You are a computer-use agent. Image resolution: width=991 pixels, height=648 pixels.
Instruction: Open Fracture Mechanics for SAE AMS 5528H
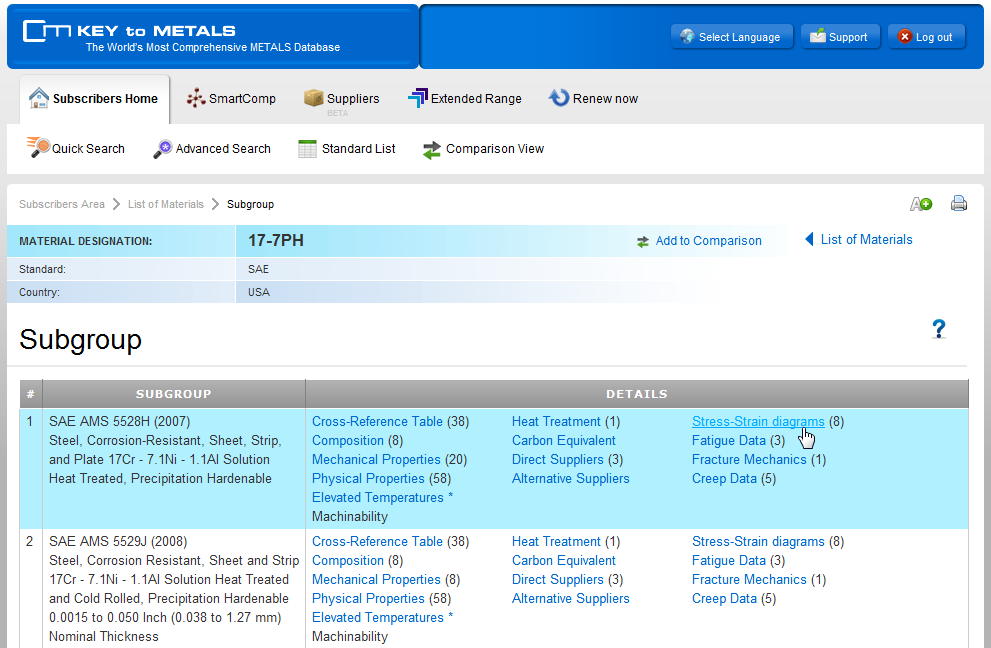point(749,460)
